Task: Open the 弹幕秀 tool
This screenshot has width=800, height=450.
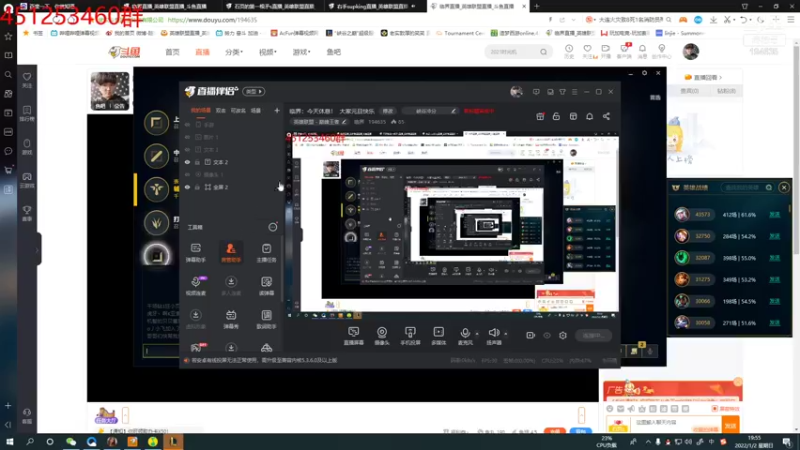Action: (231, 319)
